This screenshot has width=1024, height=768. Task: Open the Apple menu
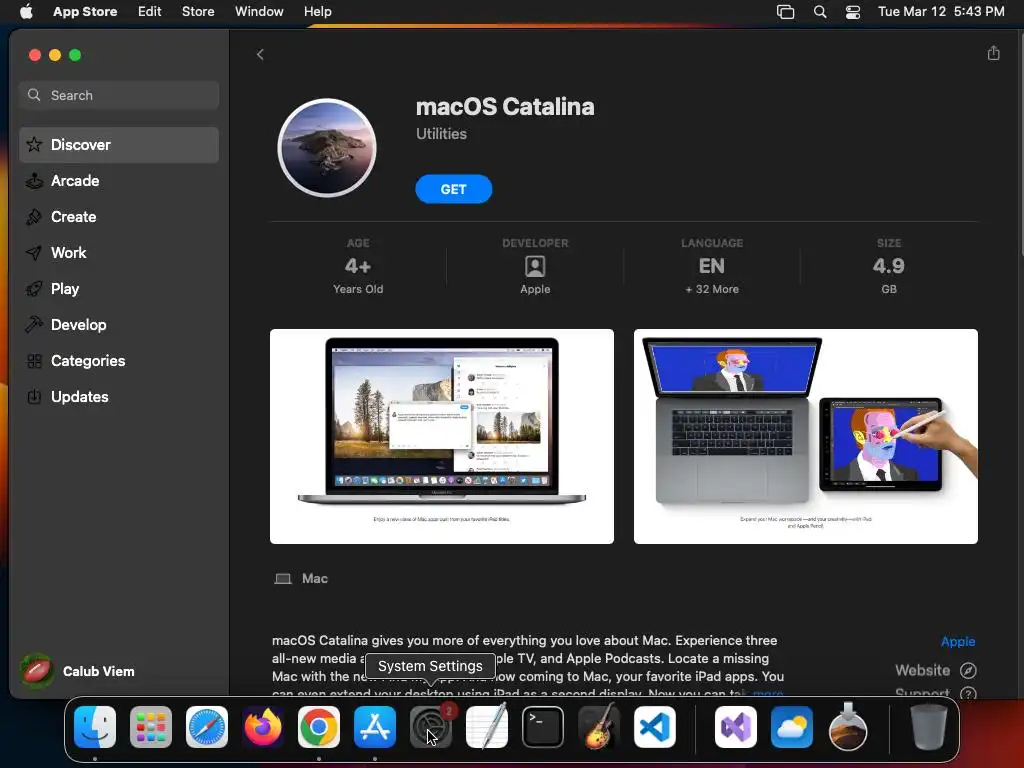click(x=26, y=11)
